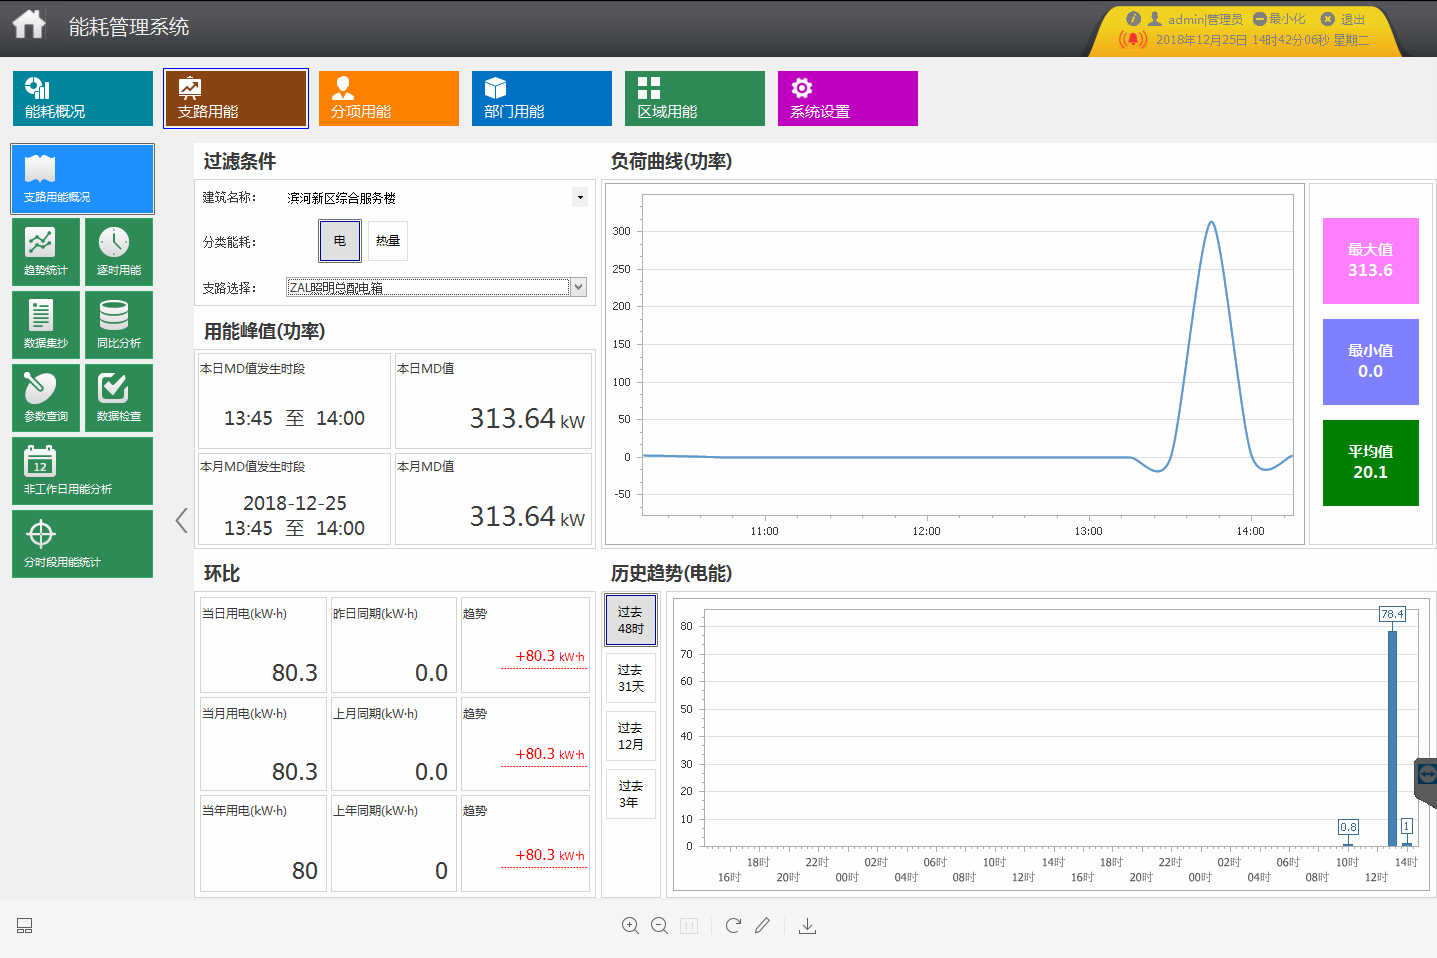Viewport: 1437px width, 958px height.
Task: Click the info icon in header
Action: coord(1133,18)
